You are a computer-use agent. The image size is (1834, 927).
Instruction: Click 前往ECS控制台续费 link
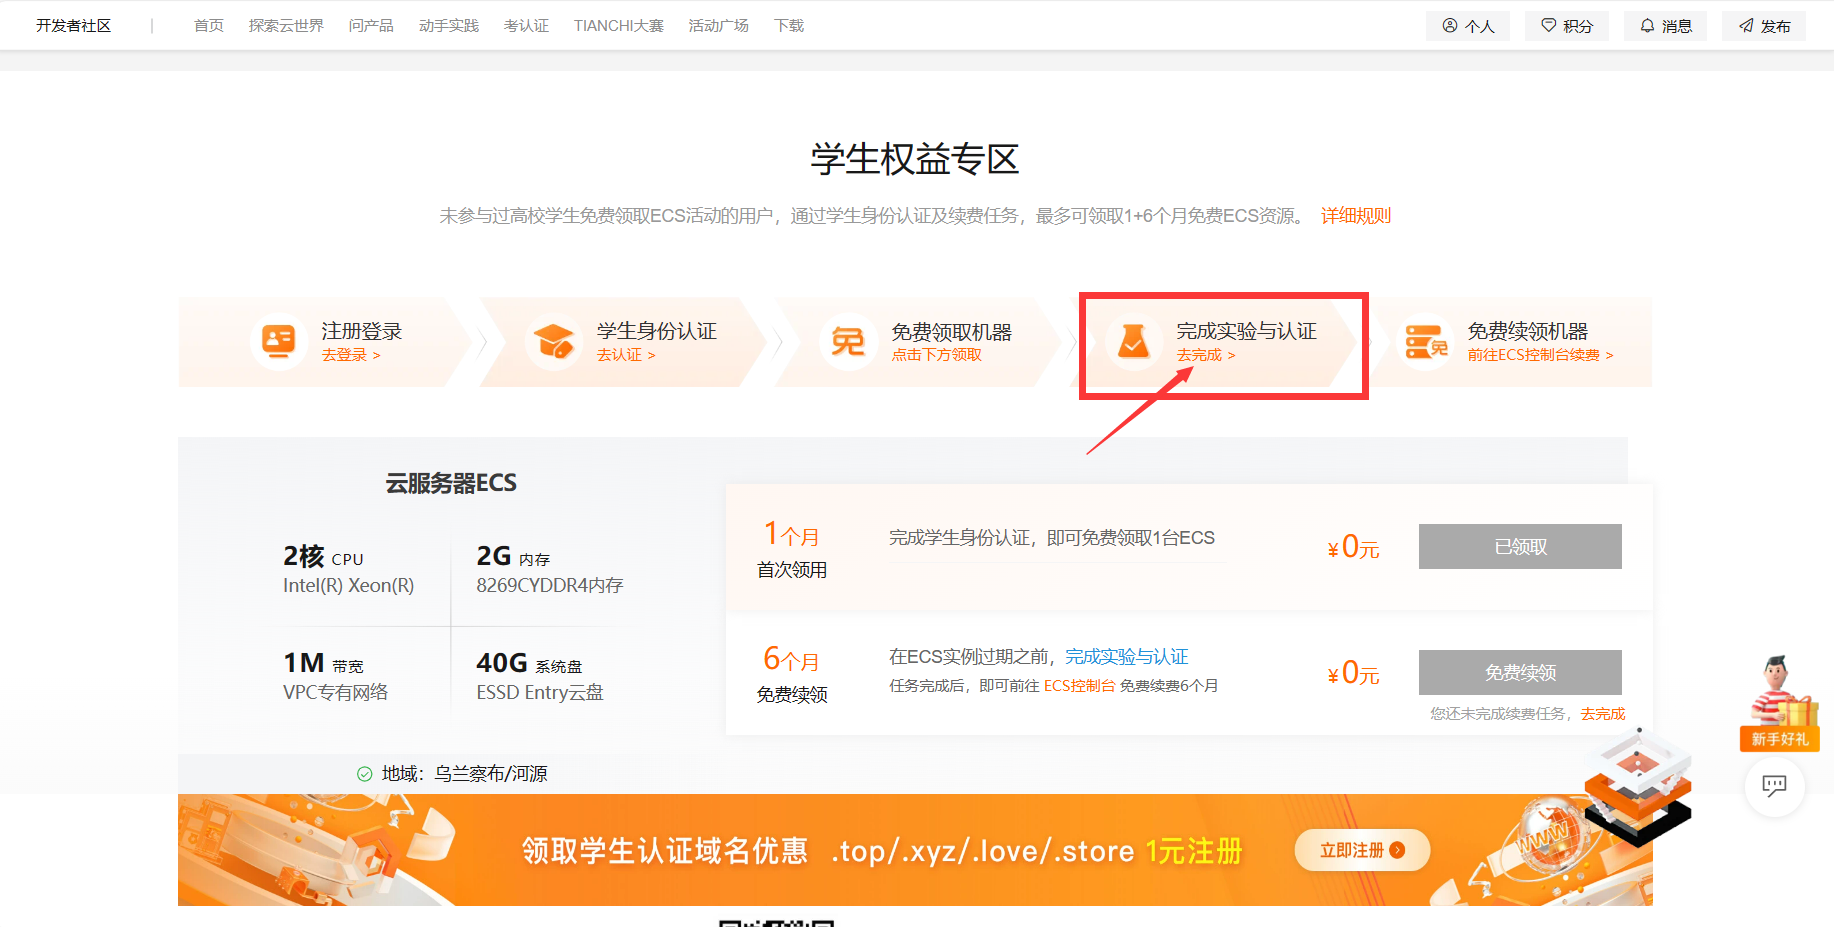coord(1540,355)
